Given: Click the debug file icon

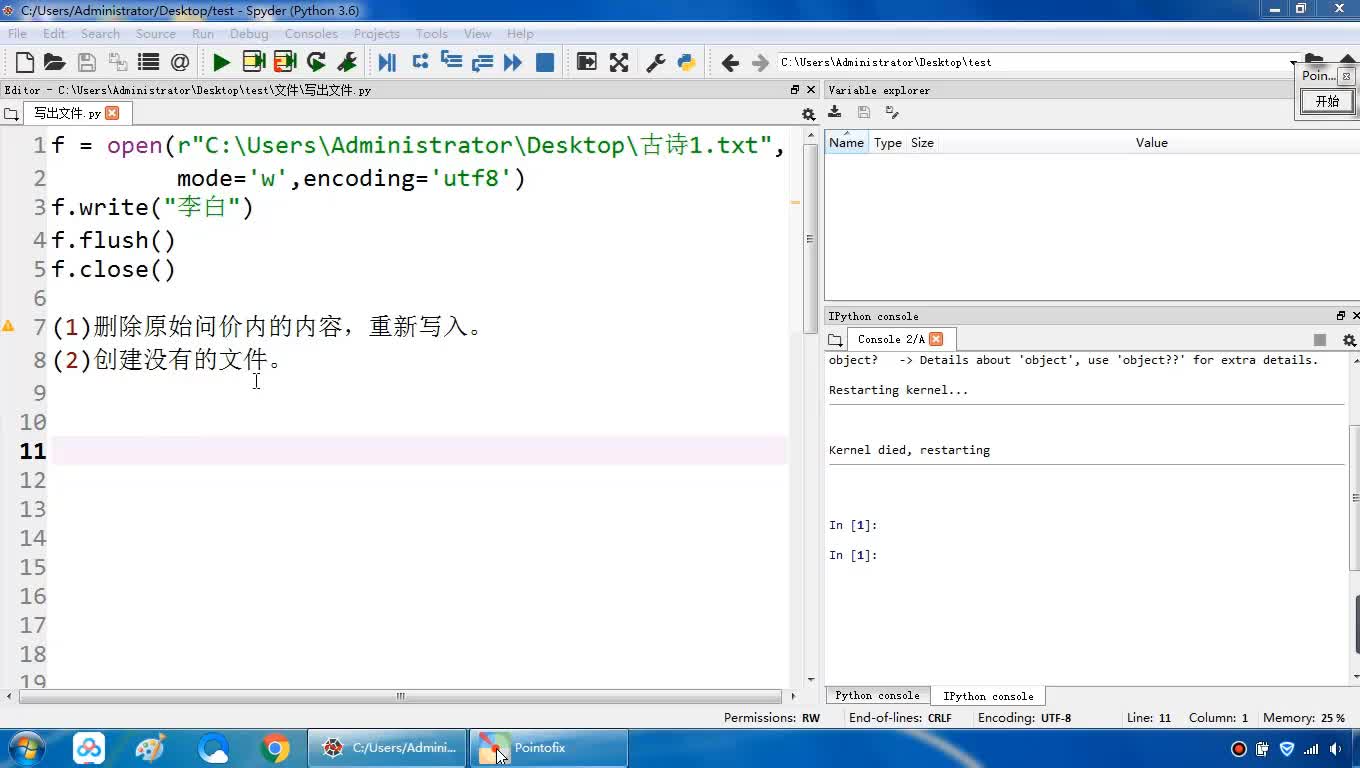Looking at the screenshot, I should point(387,62).
